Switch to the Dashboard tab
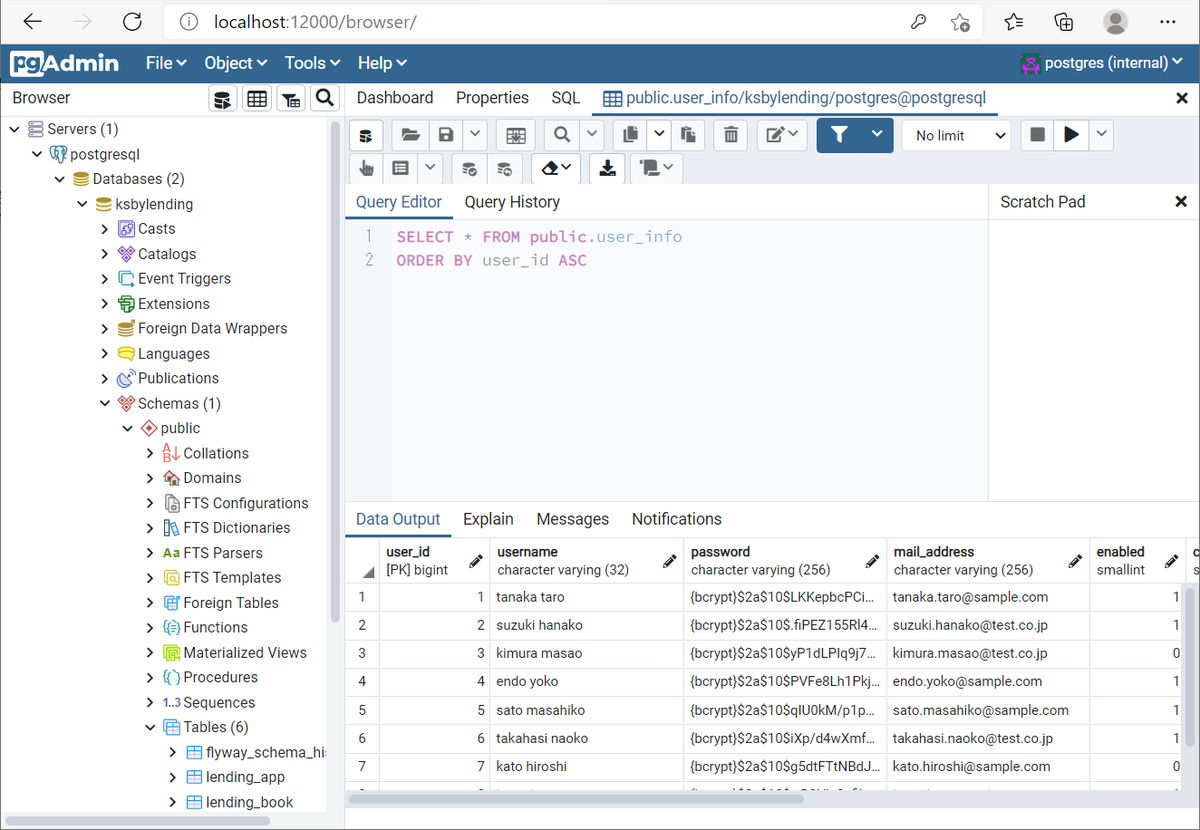Viewport: 1200px width, 830px height. point(395,98)
